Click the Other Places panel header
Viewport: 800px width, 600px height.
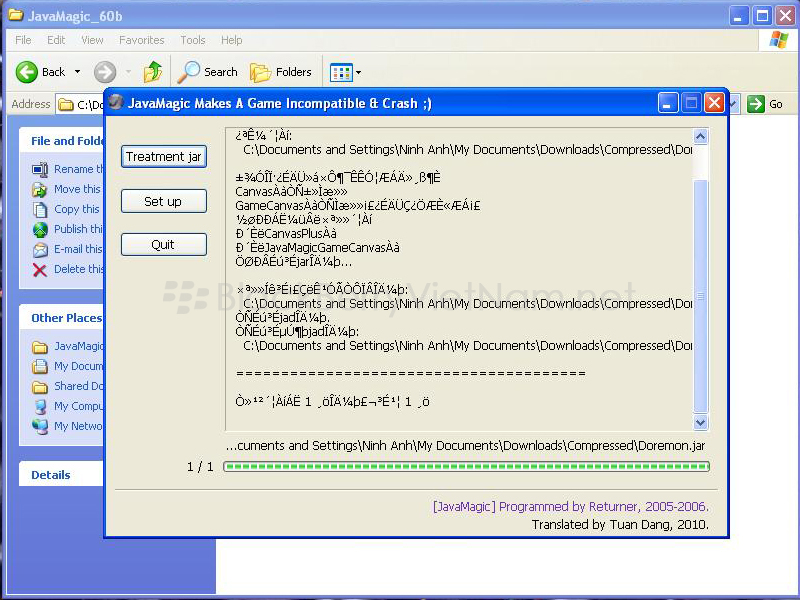[66, 318]
